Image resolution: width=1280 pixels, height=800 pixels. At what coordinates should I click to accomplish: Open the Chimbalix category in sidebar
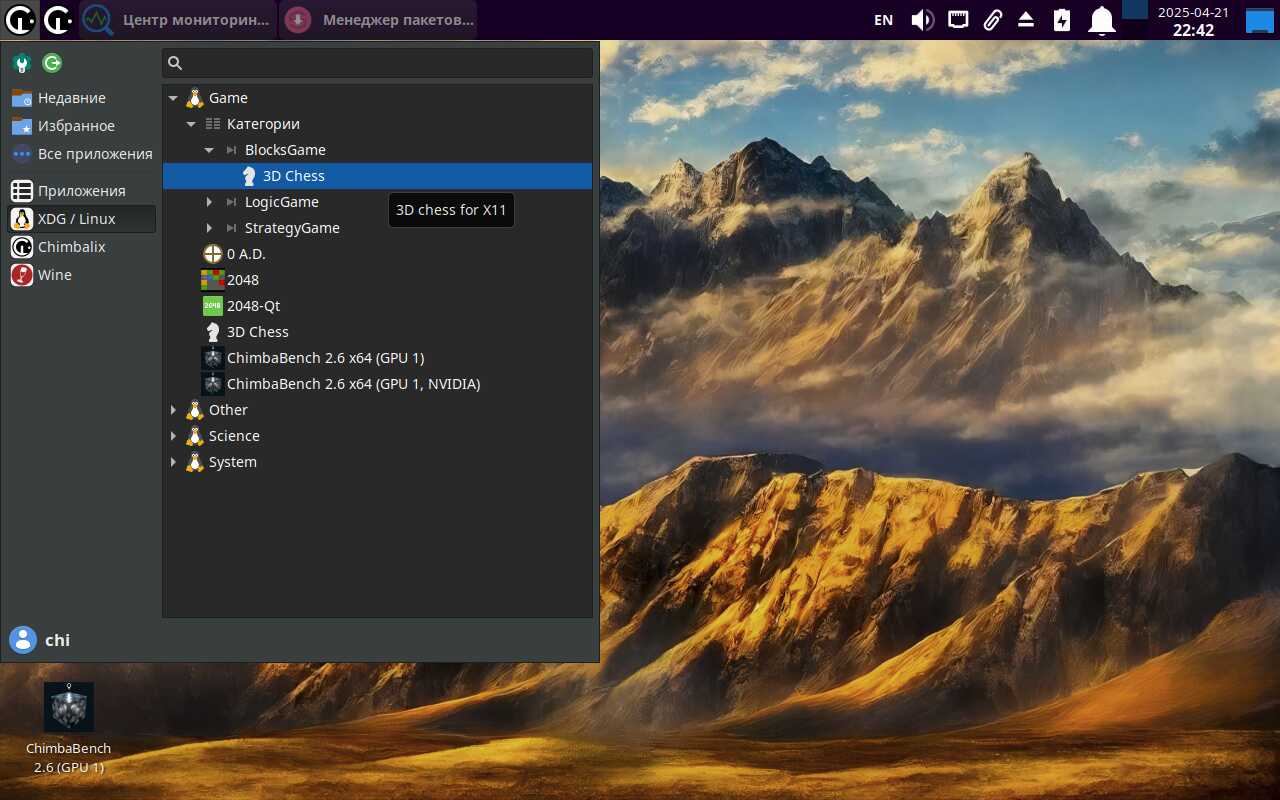point(82,247)
